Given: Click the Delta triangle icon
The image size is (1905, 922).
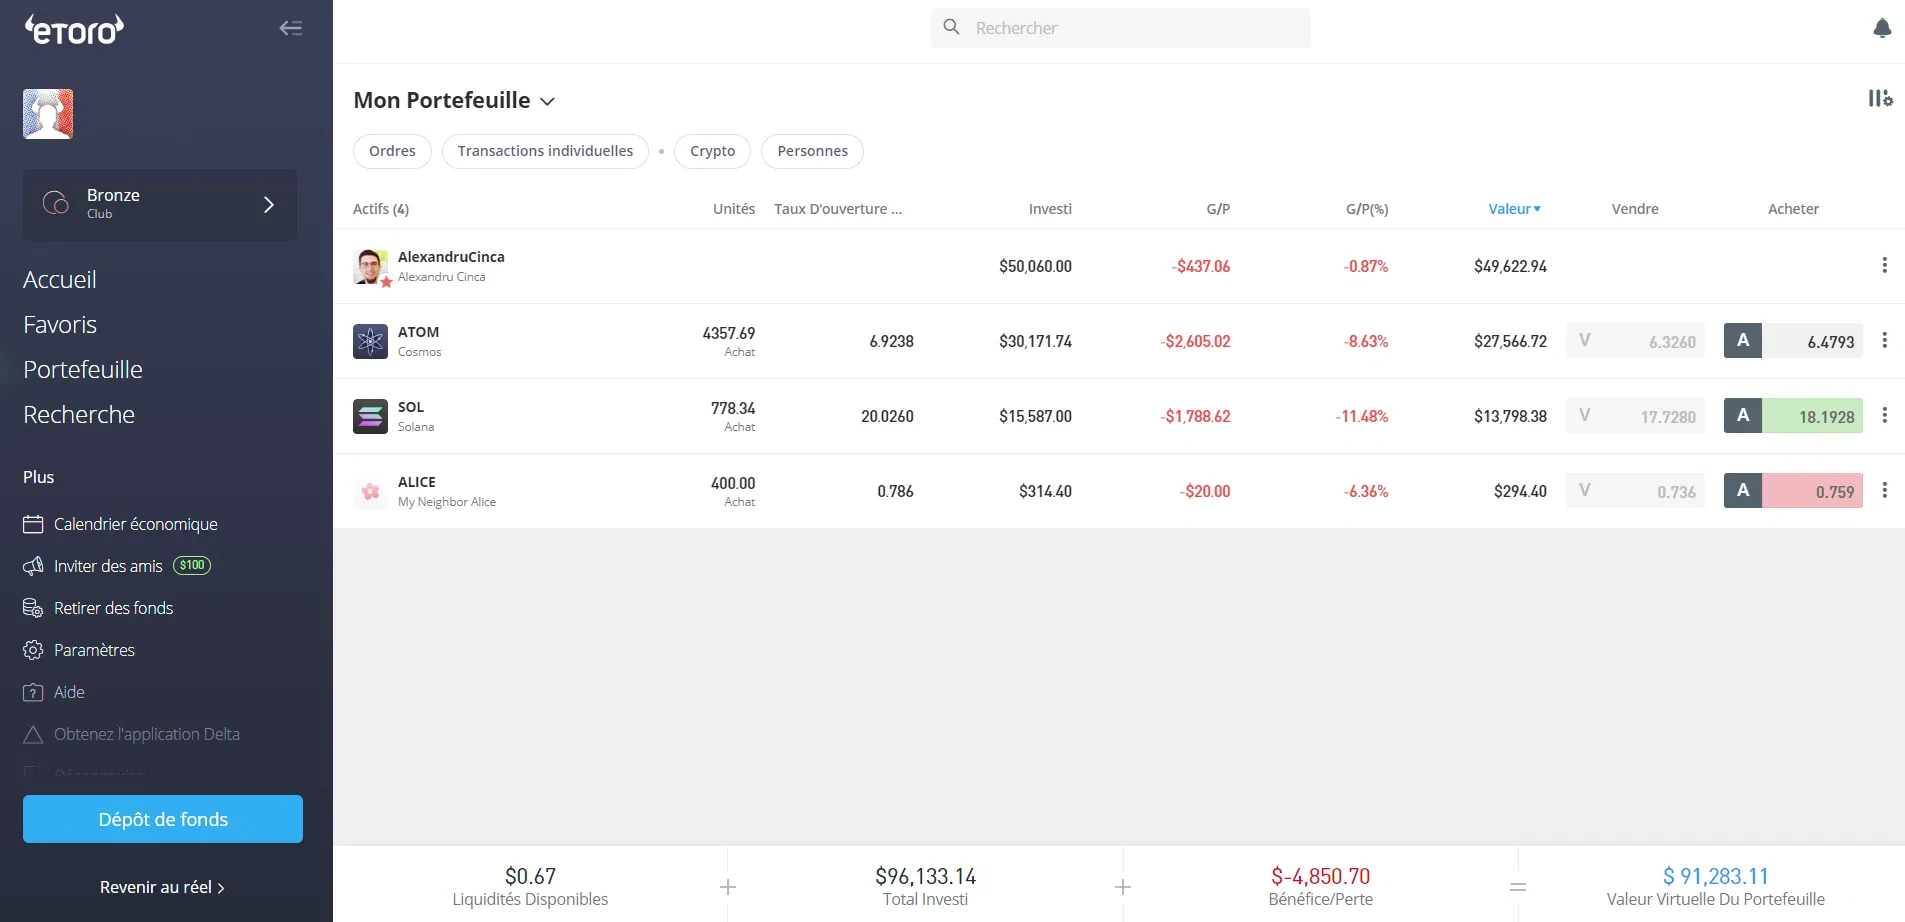Looking at the screenshot, I should tap(33, 734).
